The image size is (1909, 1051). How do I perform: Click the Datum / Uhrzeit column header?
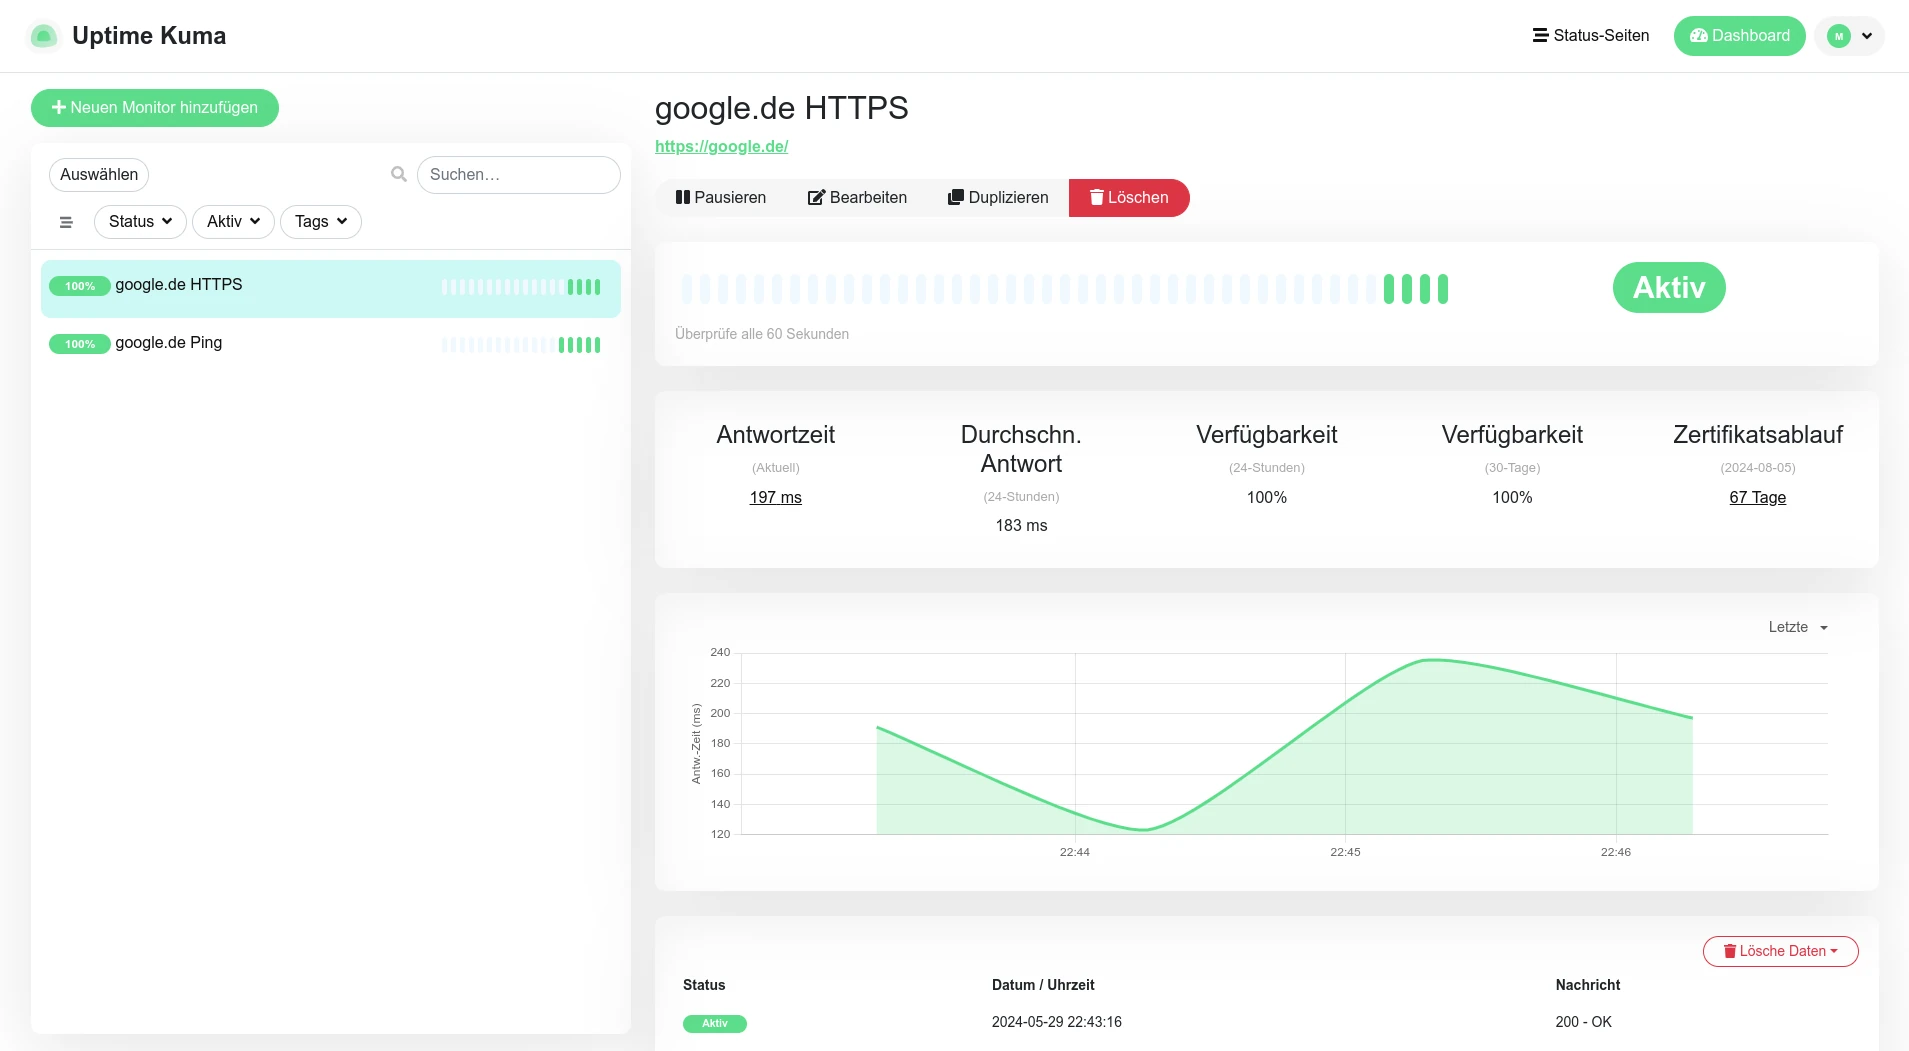(1043, 985)
